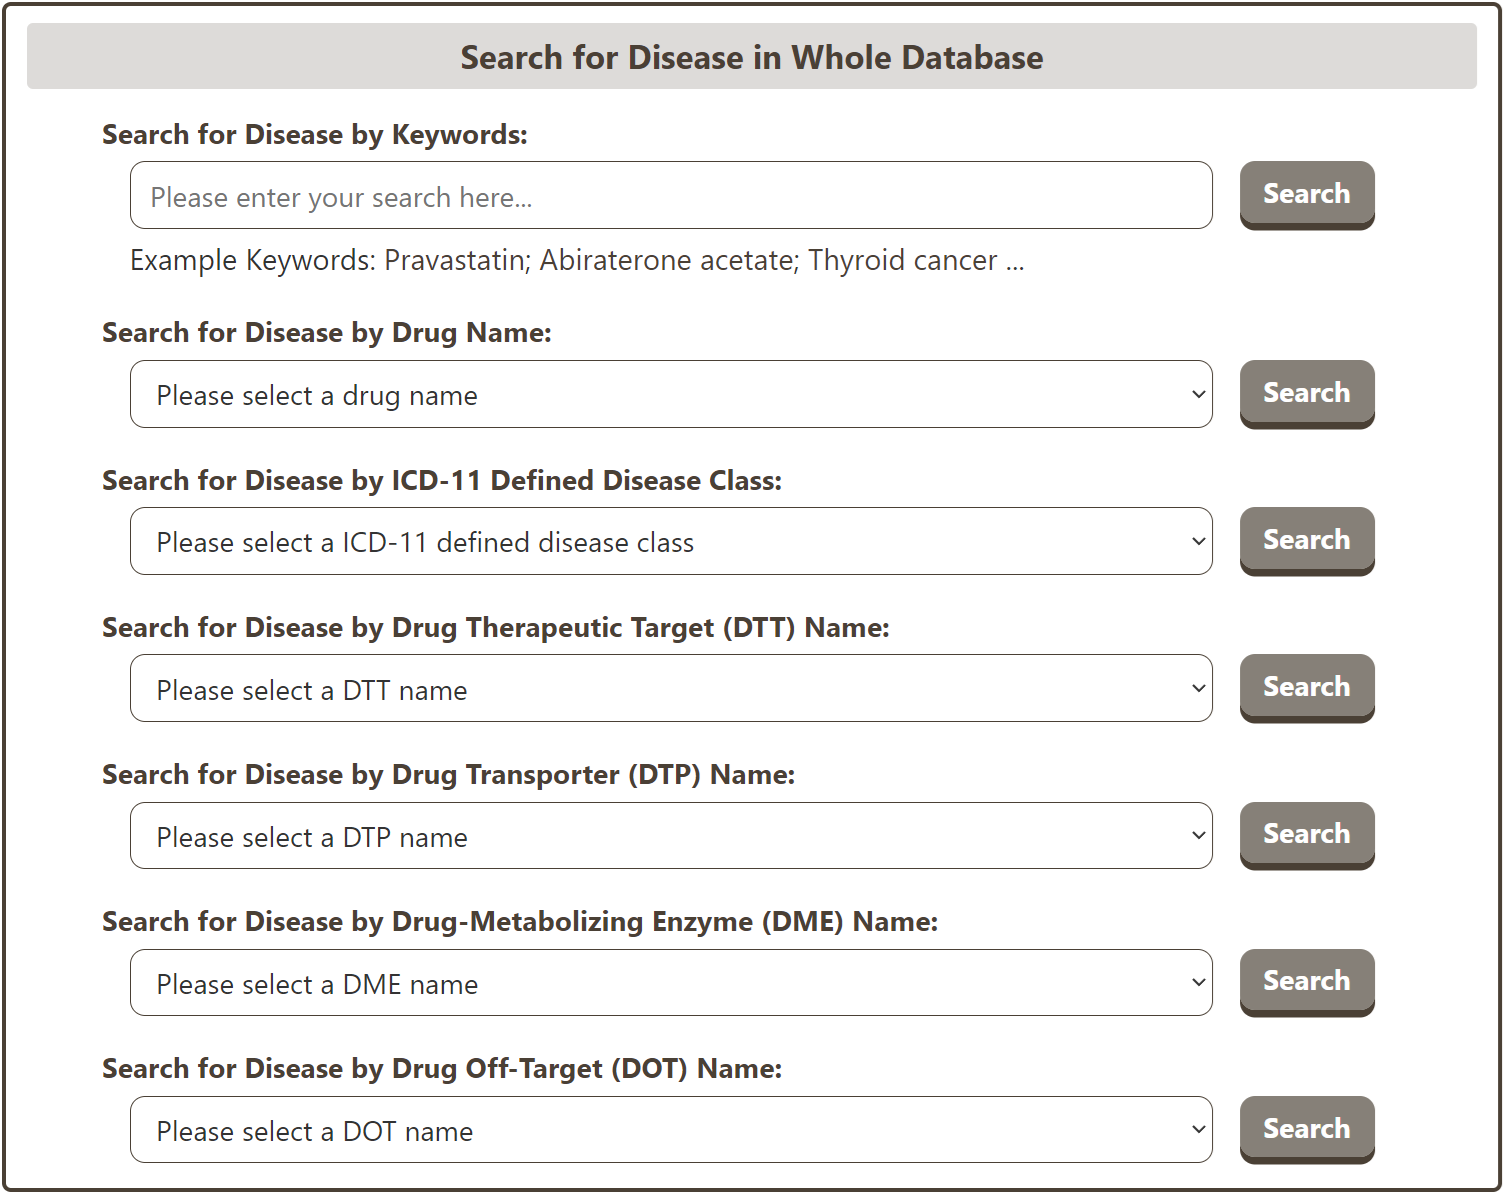This screenshot has height=1200, width=1504.
Task: Open the 'Please select a DME name' dropdown
Action: click(x=670, y=983)
